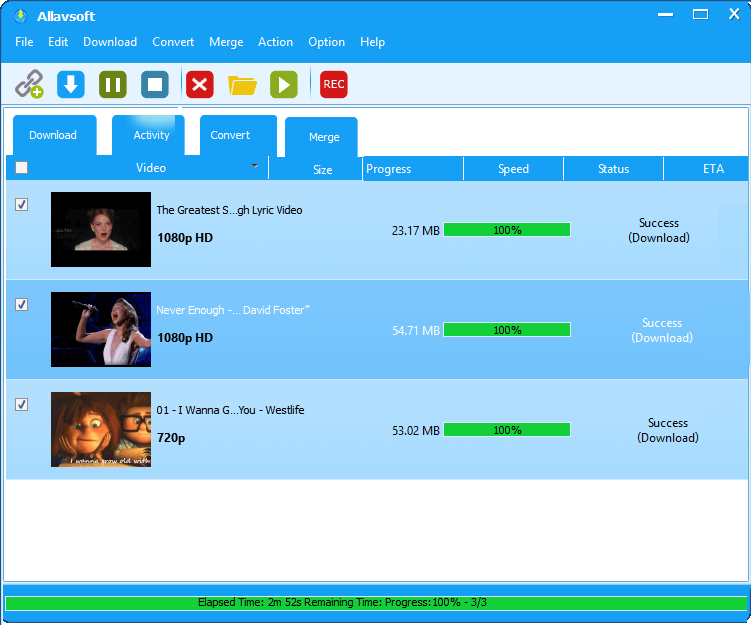Screen dimensions: 751x625
Task: Click the Never Enough 100% progress bar
Action: [507, 330]
